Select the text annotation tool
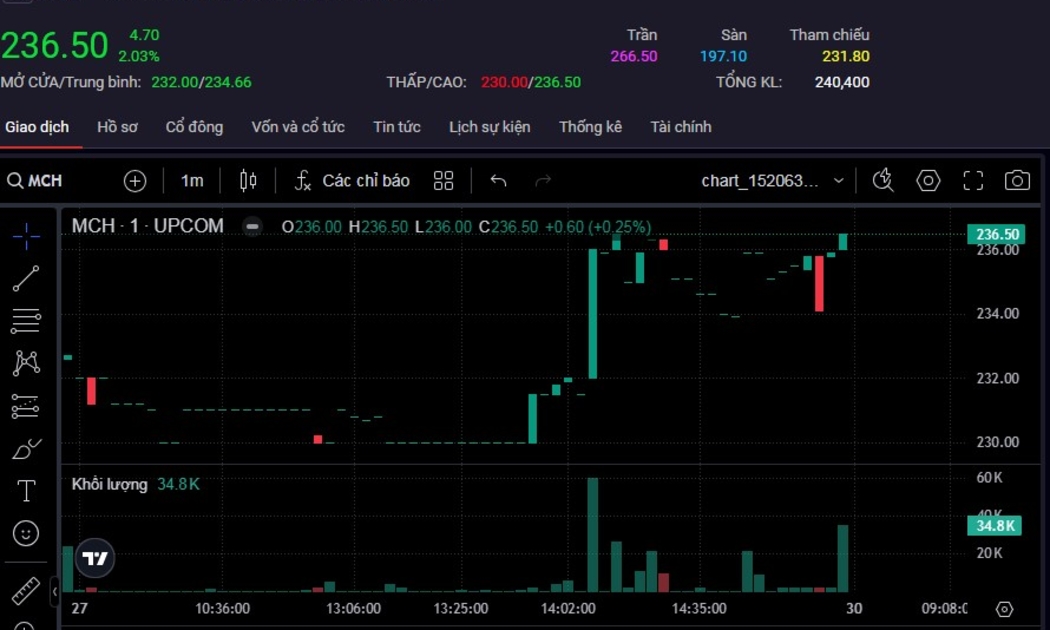1050x630 pixels. (x=26, y=491)
